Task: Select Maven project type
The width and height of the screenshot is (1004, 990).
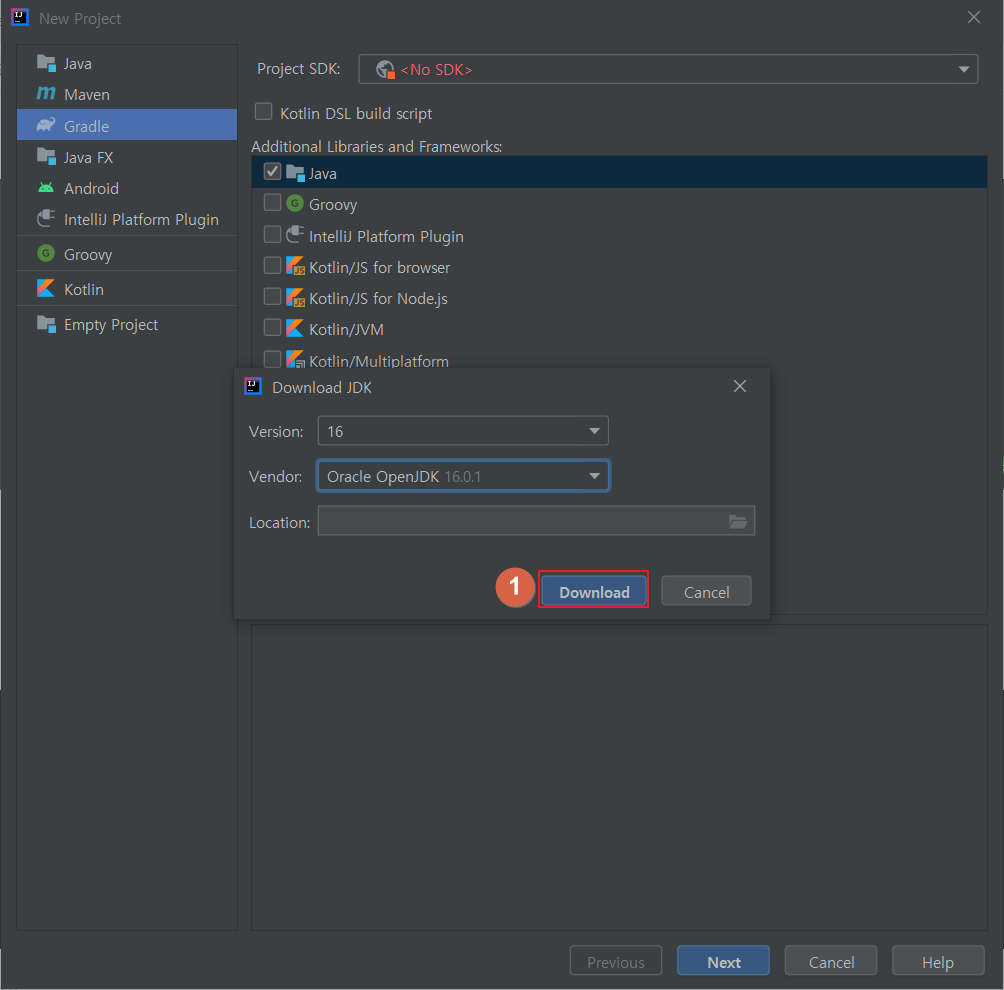Action: [127, 94]
